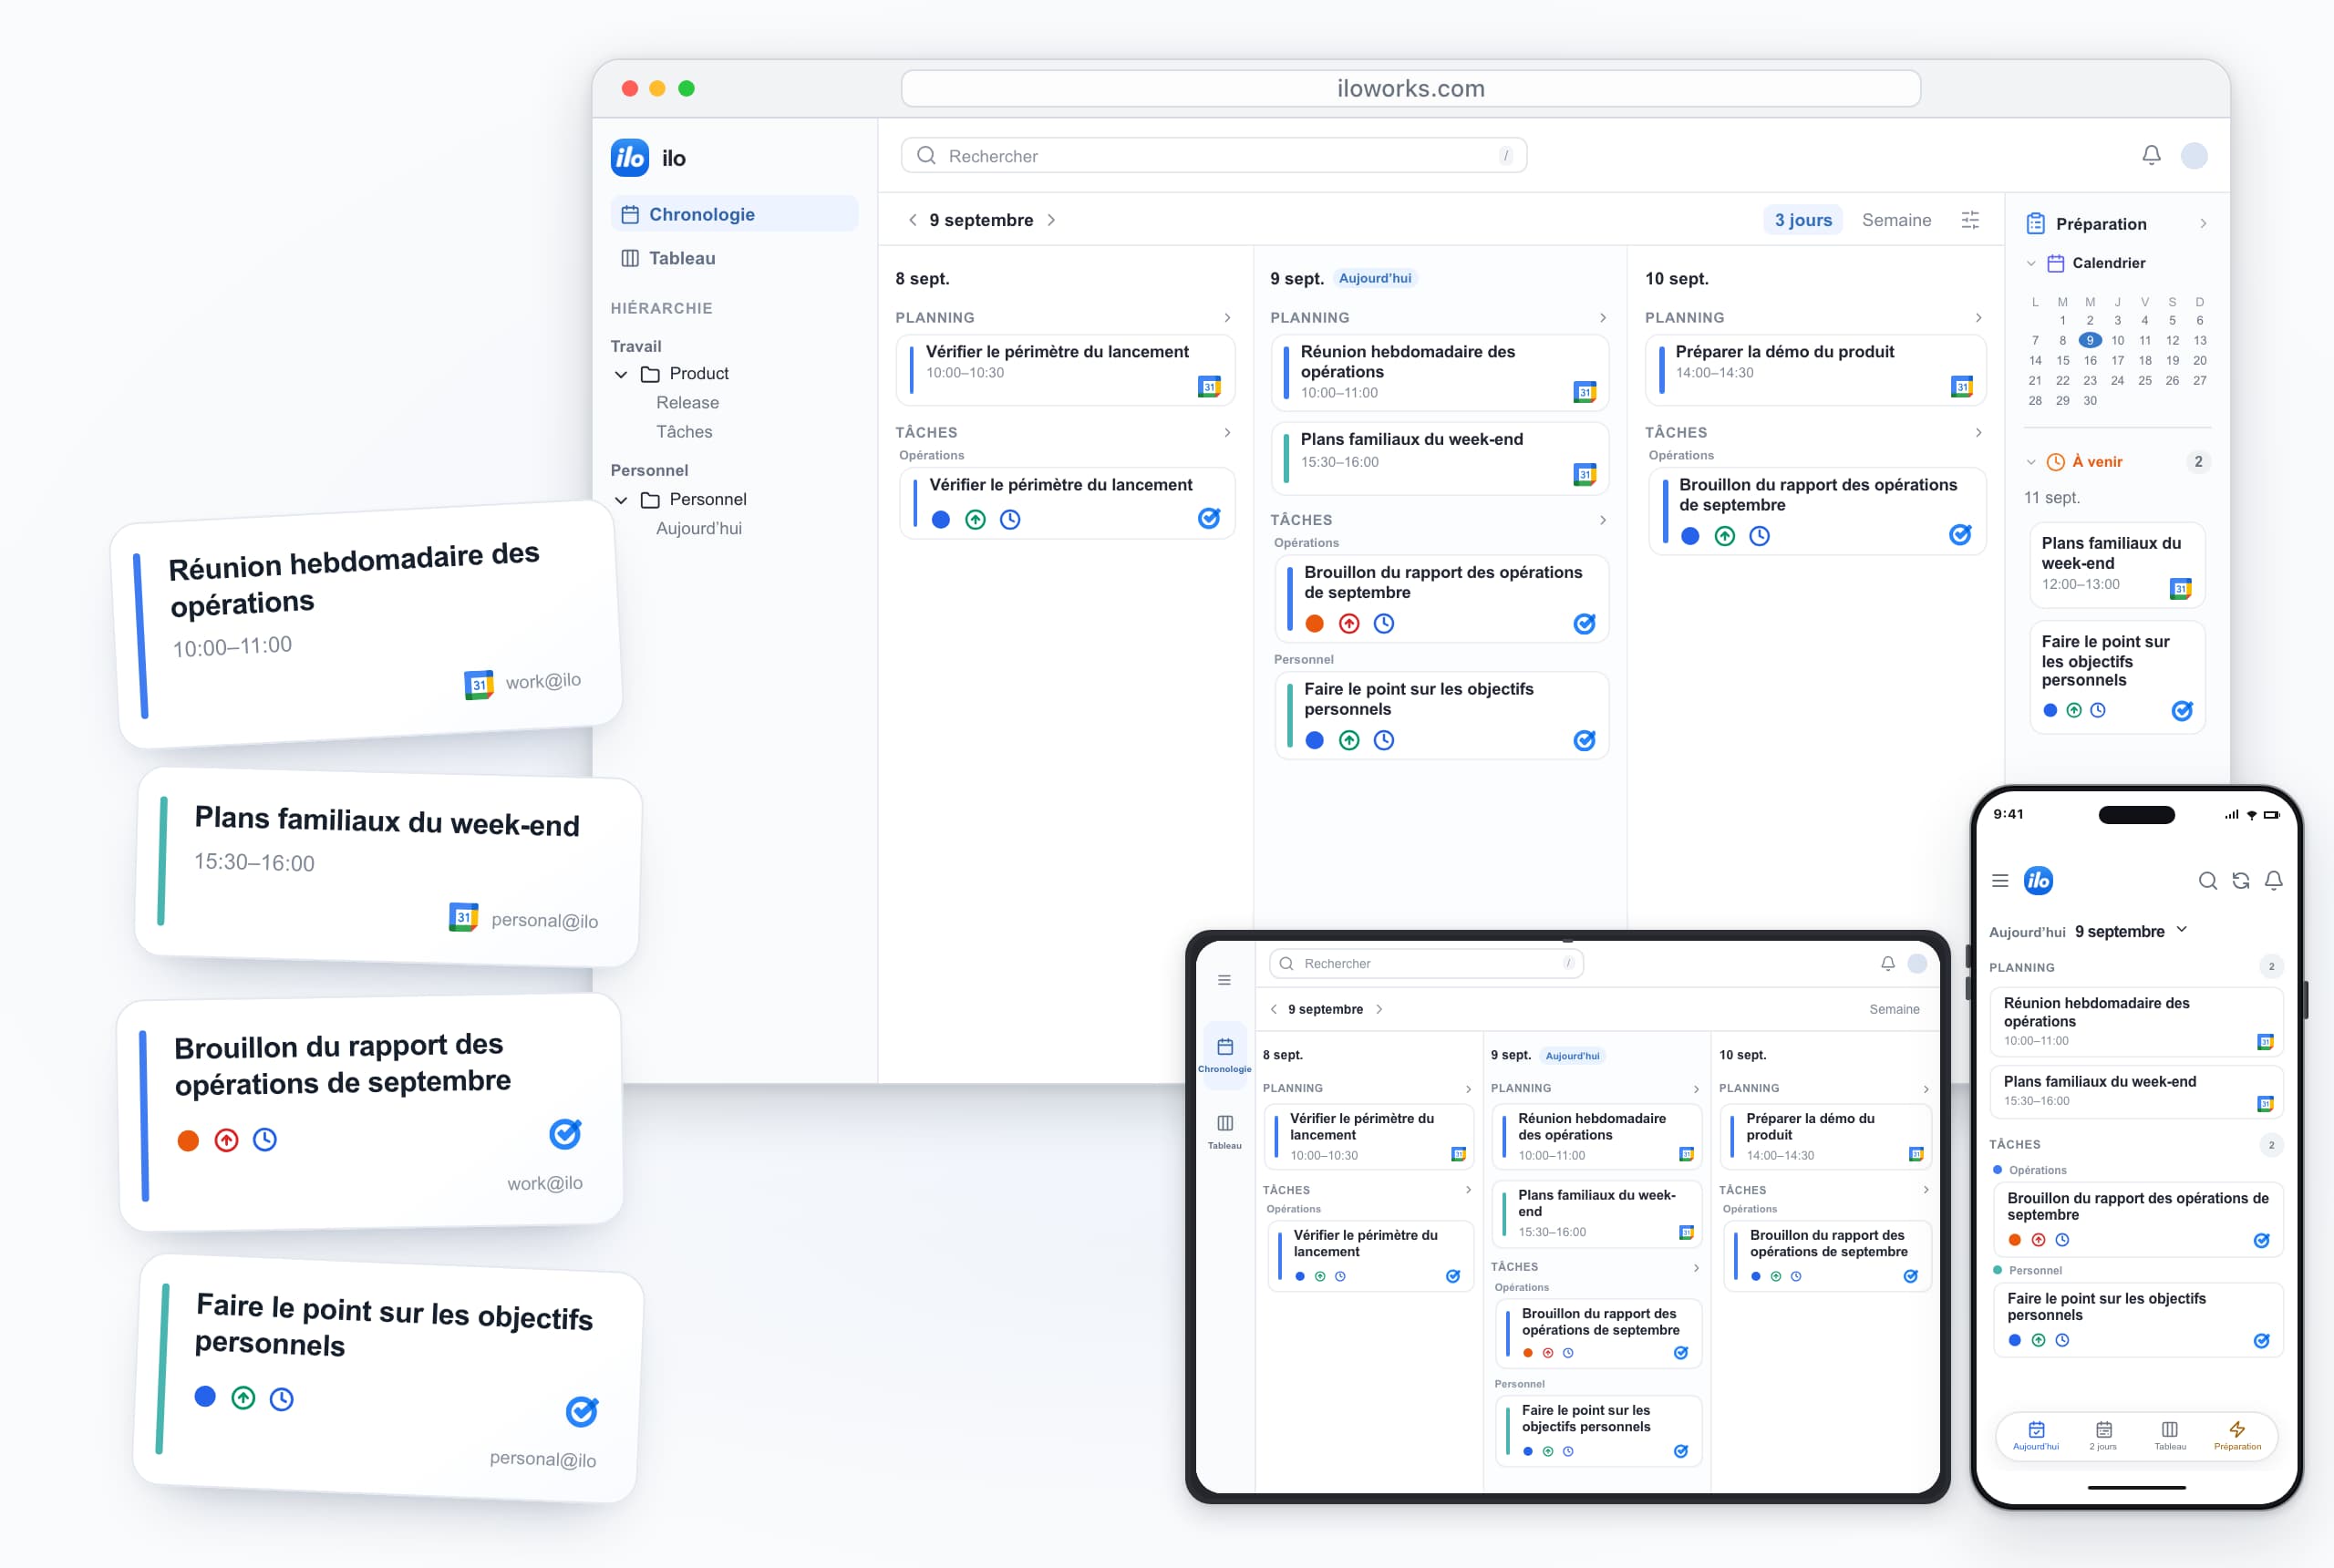The width and height of the screenshot is (2334, 1568).
Task: Click clock icon on large Faire le point card
Action: click(x=282, y=1399)
